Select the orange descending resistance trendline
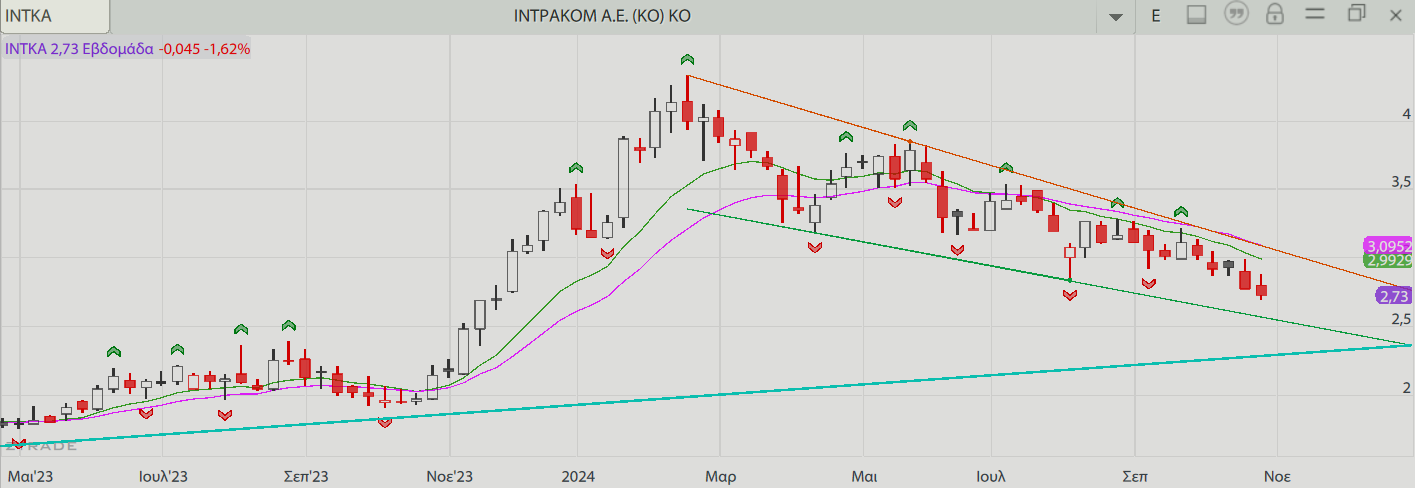 1050,181
